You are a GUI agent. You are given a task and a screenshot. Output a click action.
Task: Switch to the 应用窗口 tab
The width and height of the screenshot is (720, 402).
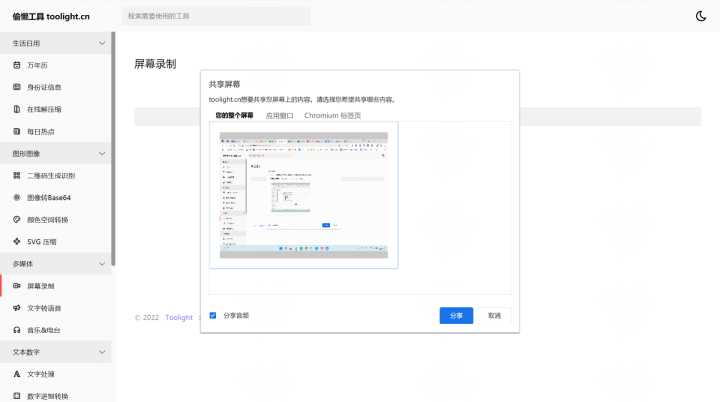coord(279,115)
